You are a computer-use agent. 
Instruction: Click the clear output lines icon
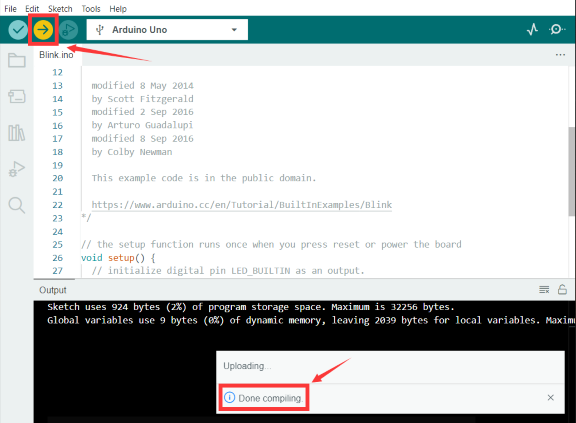pos(544,290)
